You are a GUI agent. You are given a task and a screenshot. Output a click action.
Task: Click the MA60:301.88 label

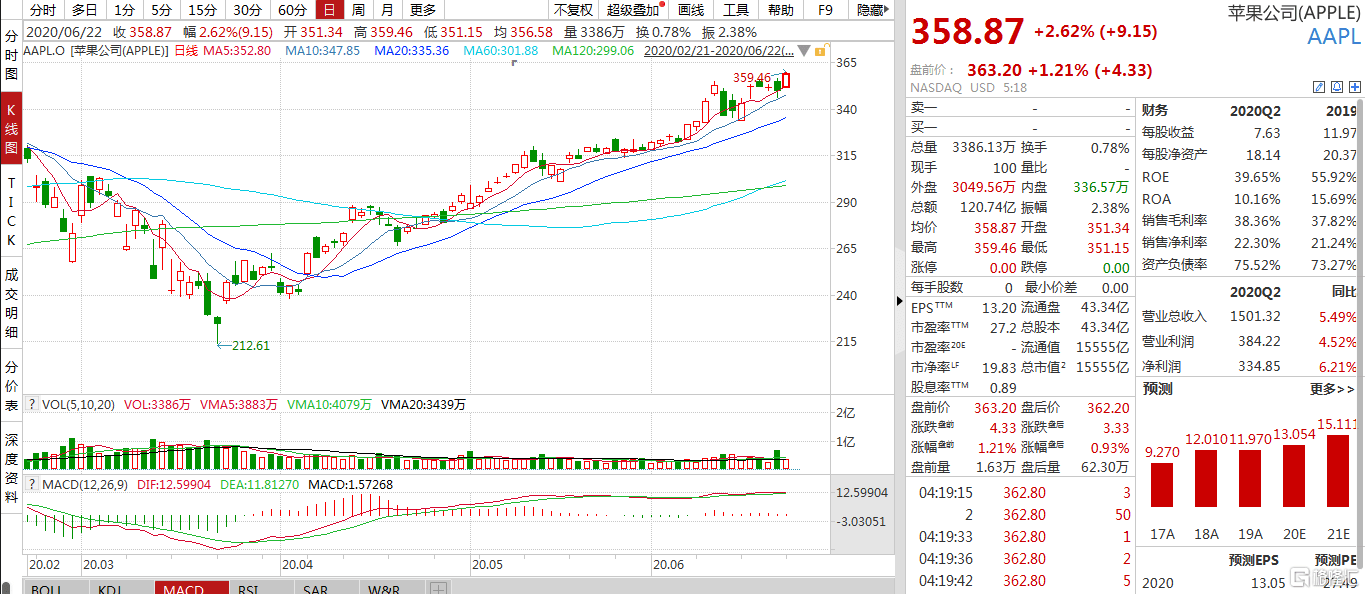point(501,50)
